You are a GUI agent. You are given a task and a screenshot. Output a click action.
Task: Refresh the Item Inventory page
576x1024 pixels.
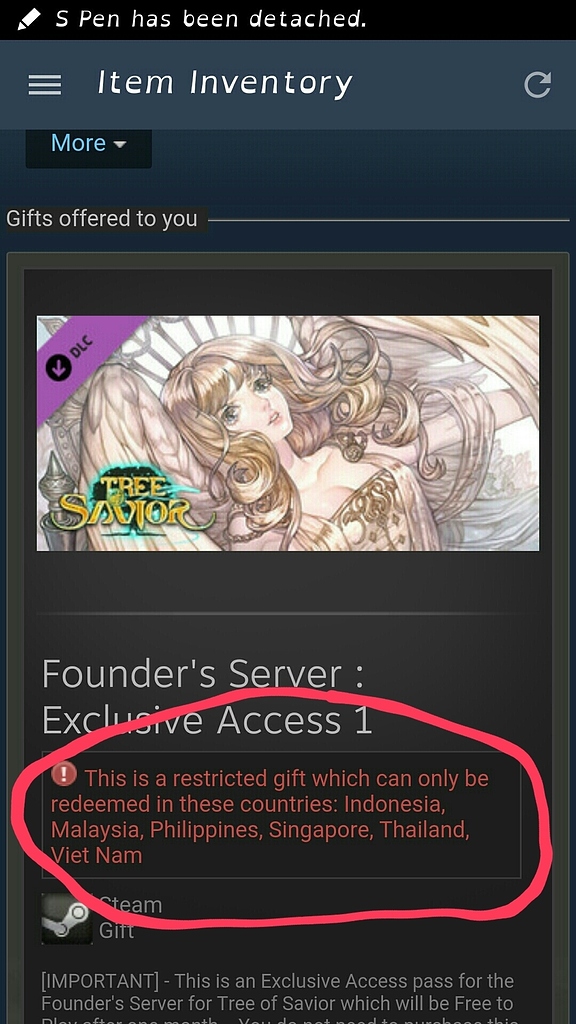point(537,85)
